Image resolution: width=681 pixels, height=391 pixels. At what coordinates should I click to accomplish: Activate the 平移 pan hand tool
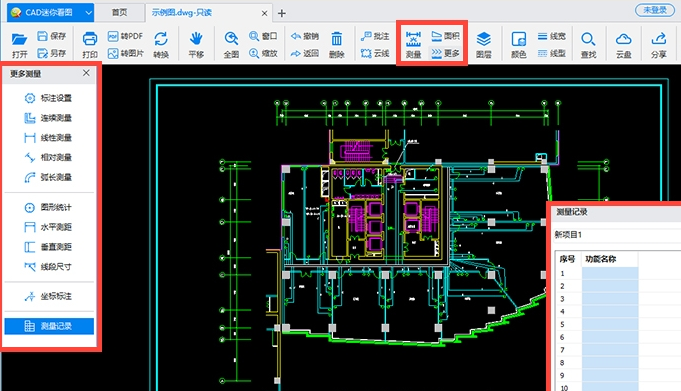(x=196, y=45)
